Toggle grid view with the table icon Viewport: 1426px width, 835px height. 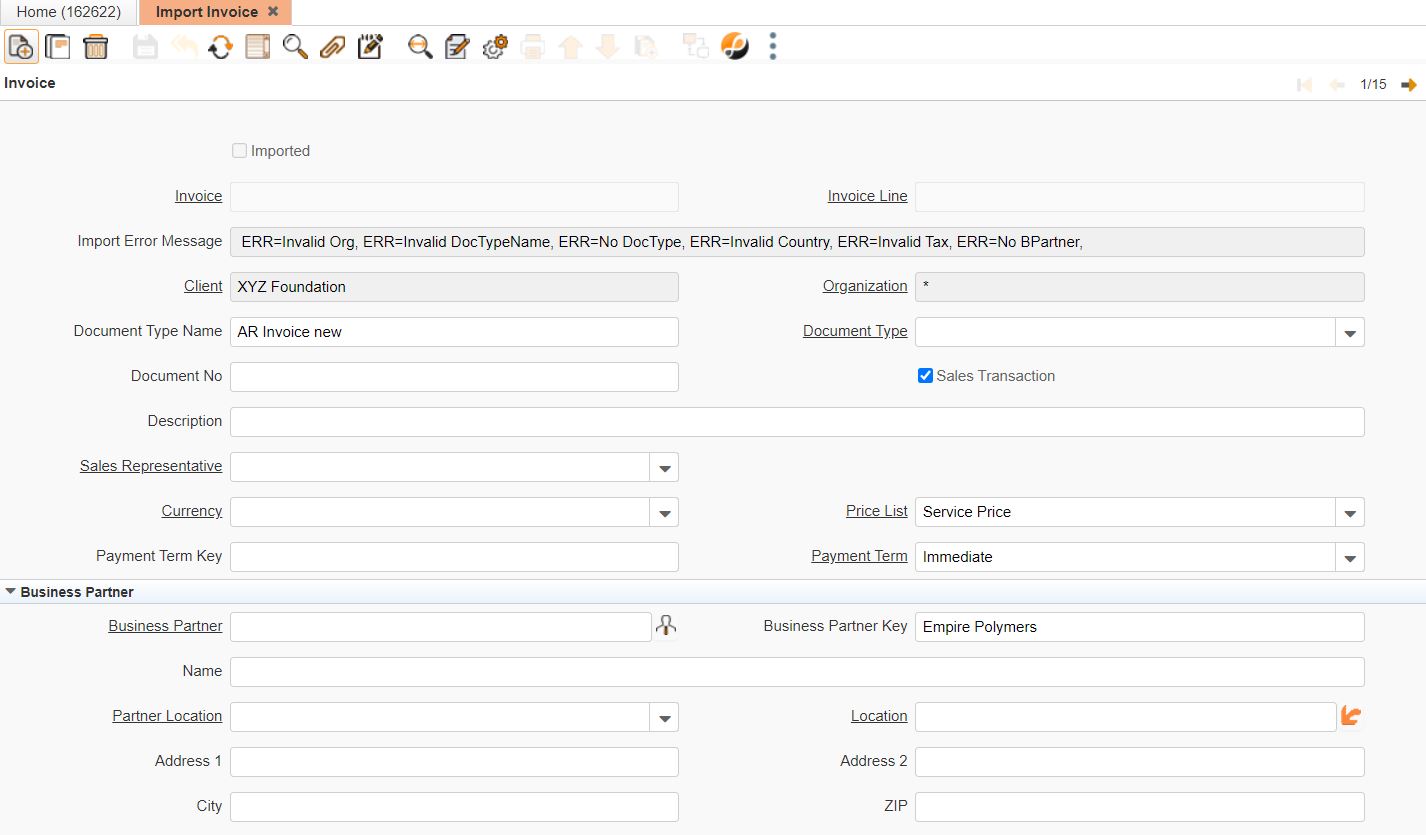point(258,46)
